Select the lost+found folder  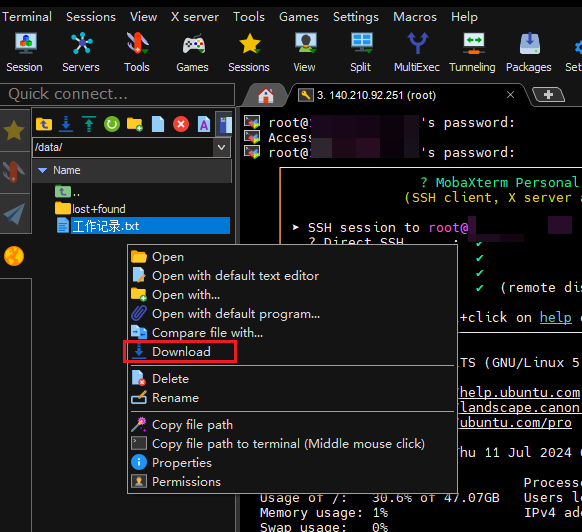(x=90, y=209)
